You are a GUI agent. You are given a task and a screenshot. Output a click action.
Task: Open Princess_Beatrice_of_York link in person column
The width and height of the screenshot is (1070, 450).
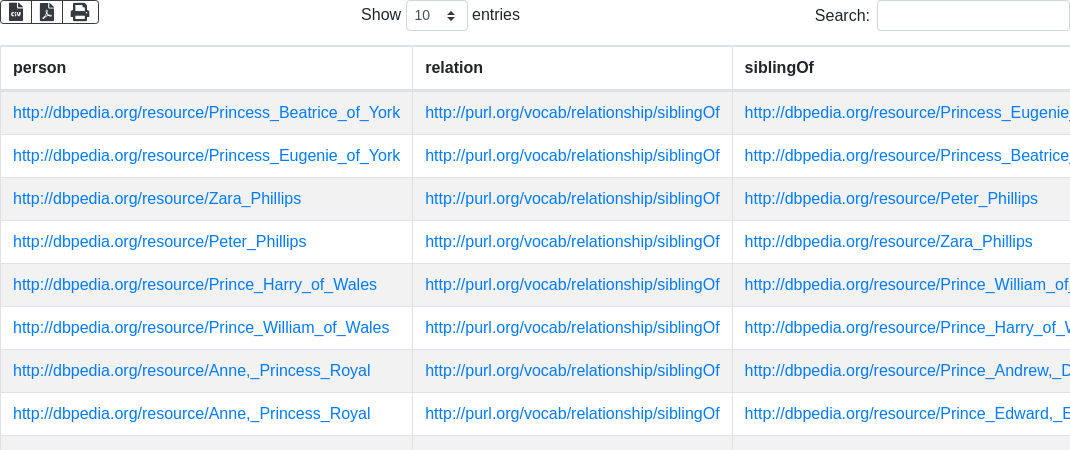coord(206,113)
